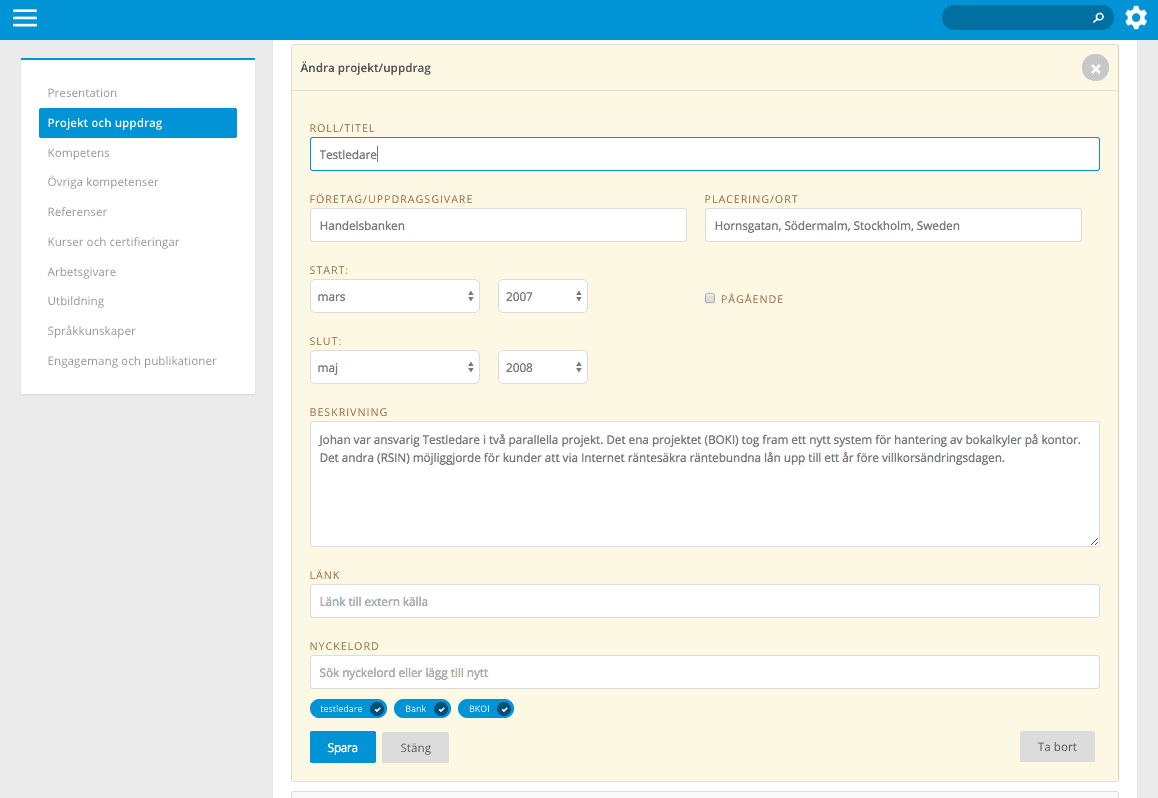Open the start month dropdown showing mars
Viewport: 1158px width, 798px height.
(395, 296)
